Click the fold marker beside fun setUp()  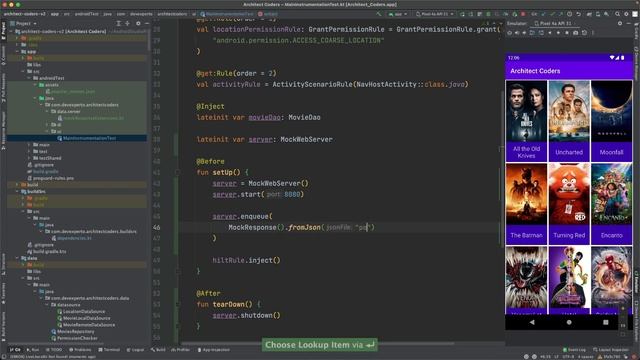pos(178,172)
